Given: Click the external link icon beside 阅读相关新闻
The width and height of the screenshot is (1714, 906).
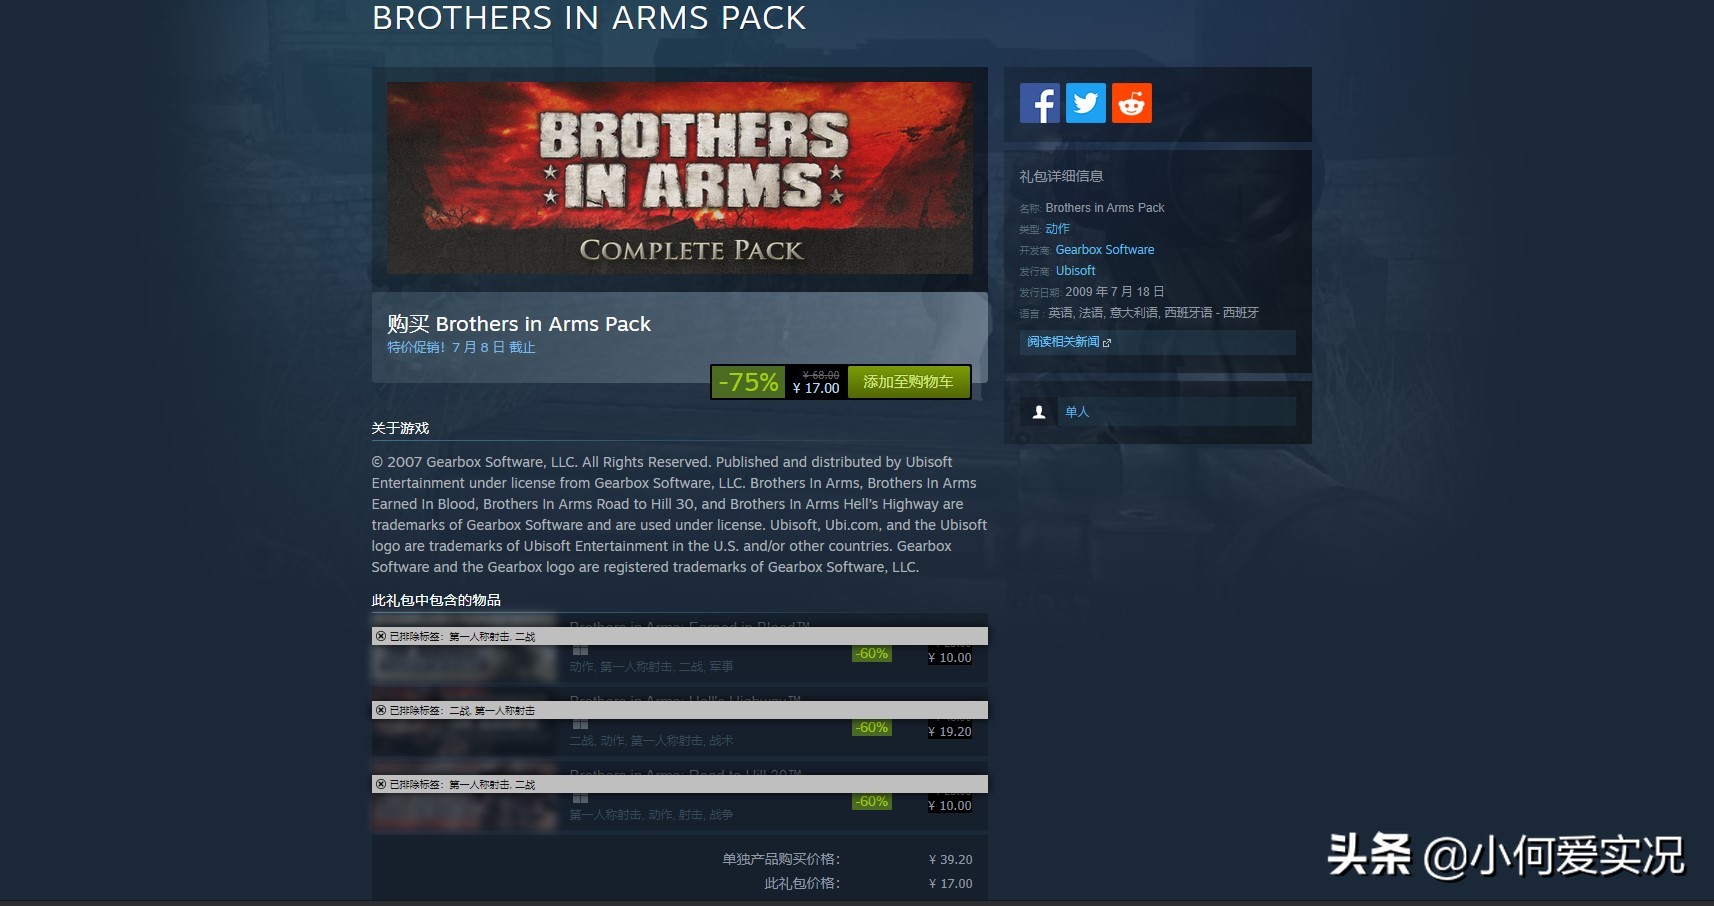Looking at the screenshot, I should click(x=1107, y=343).
